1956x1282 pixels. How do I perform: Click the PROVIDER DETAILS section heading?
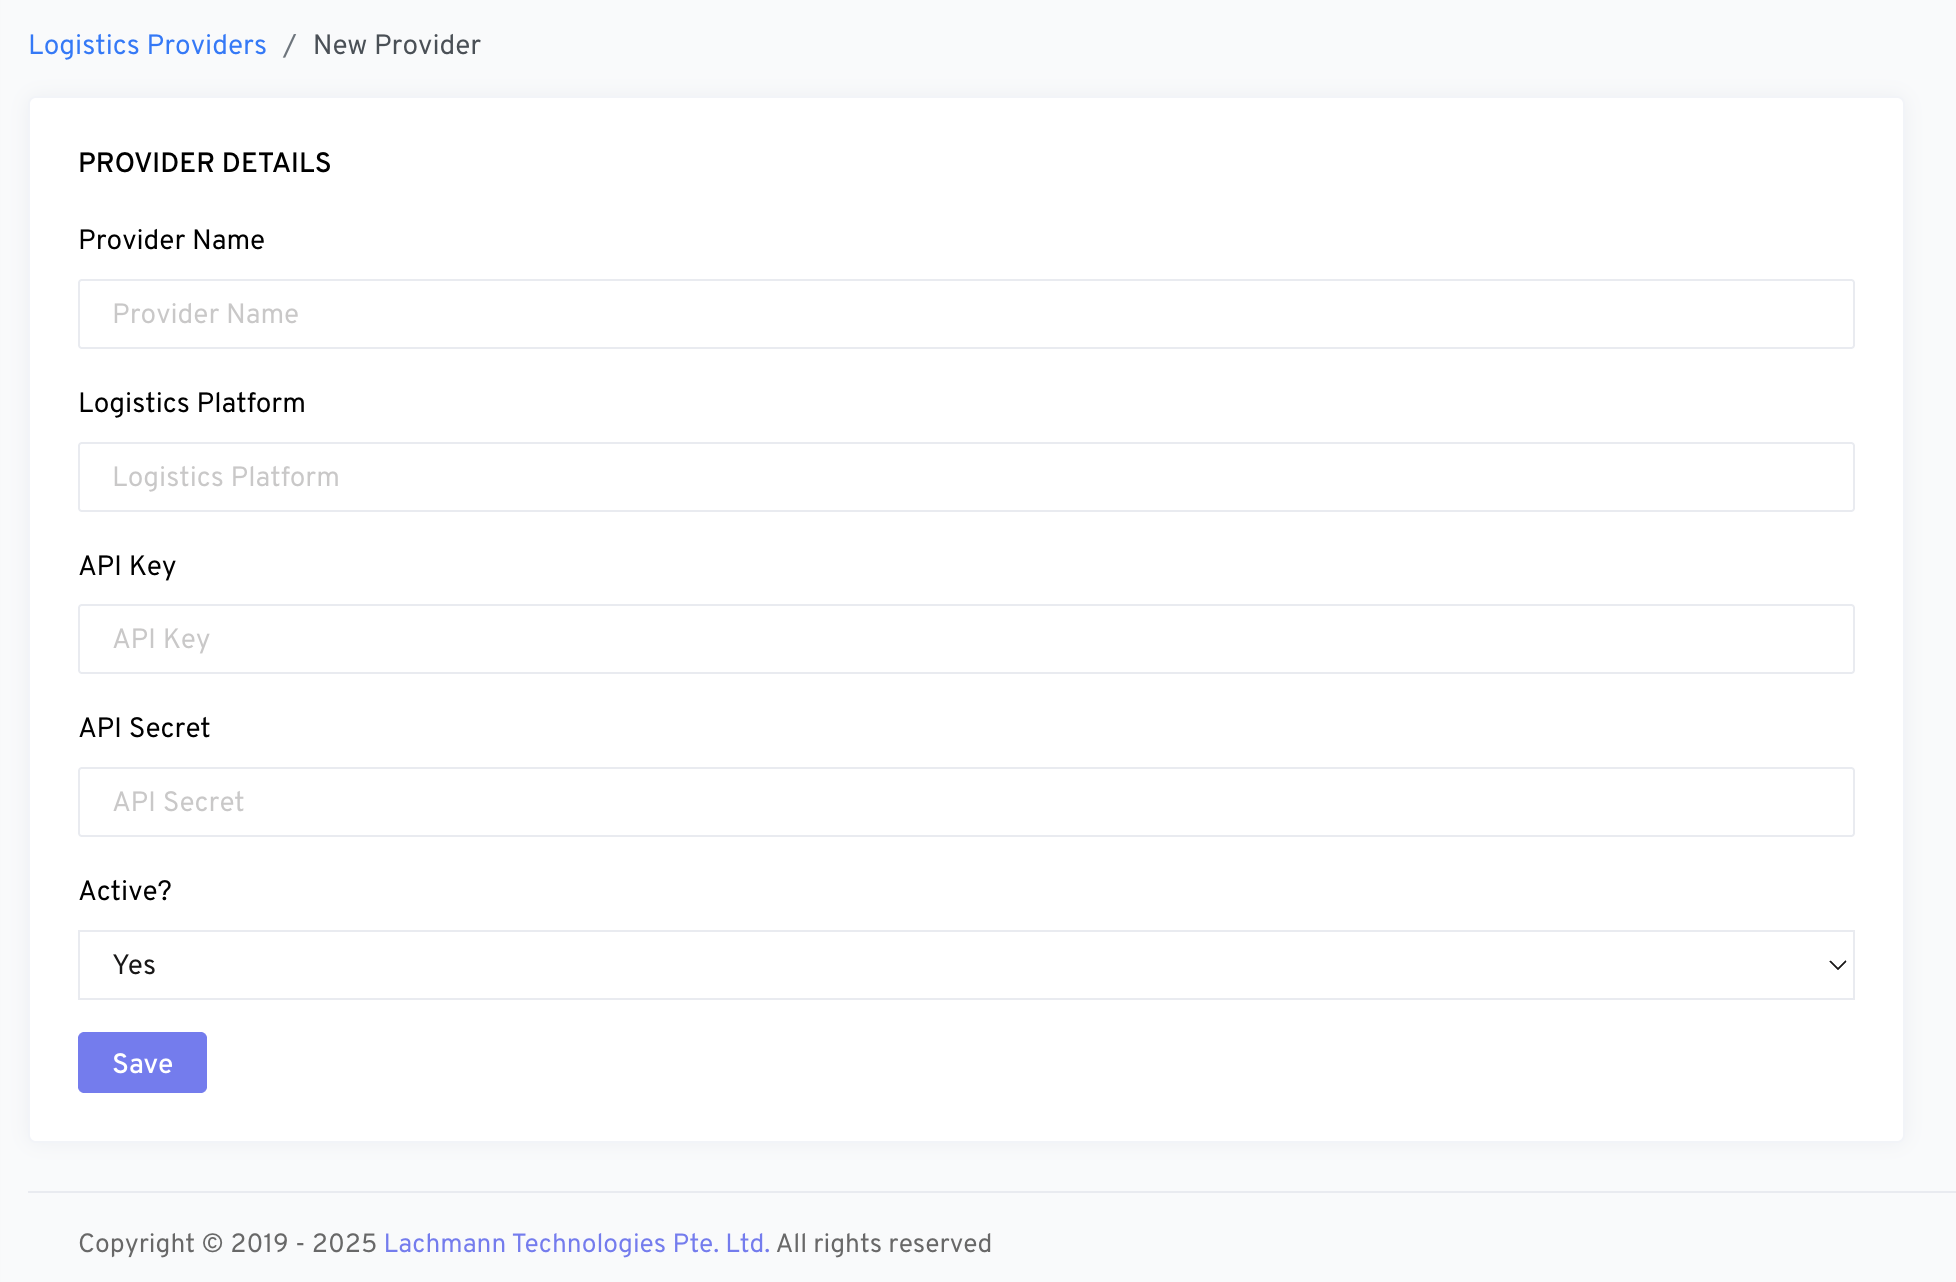click(204, 163)
